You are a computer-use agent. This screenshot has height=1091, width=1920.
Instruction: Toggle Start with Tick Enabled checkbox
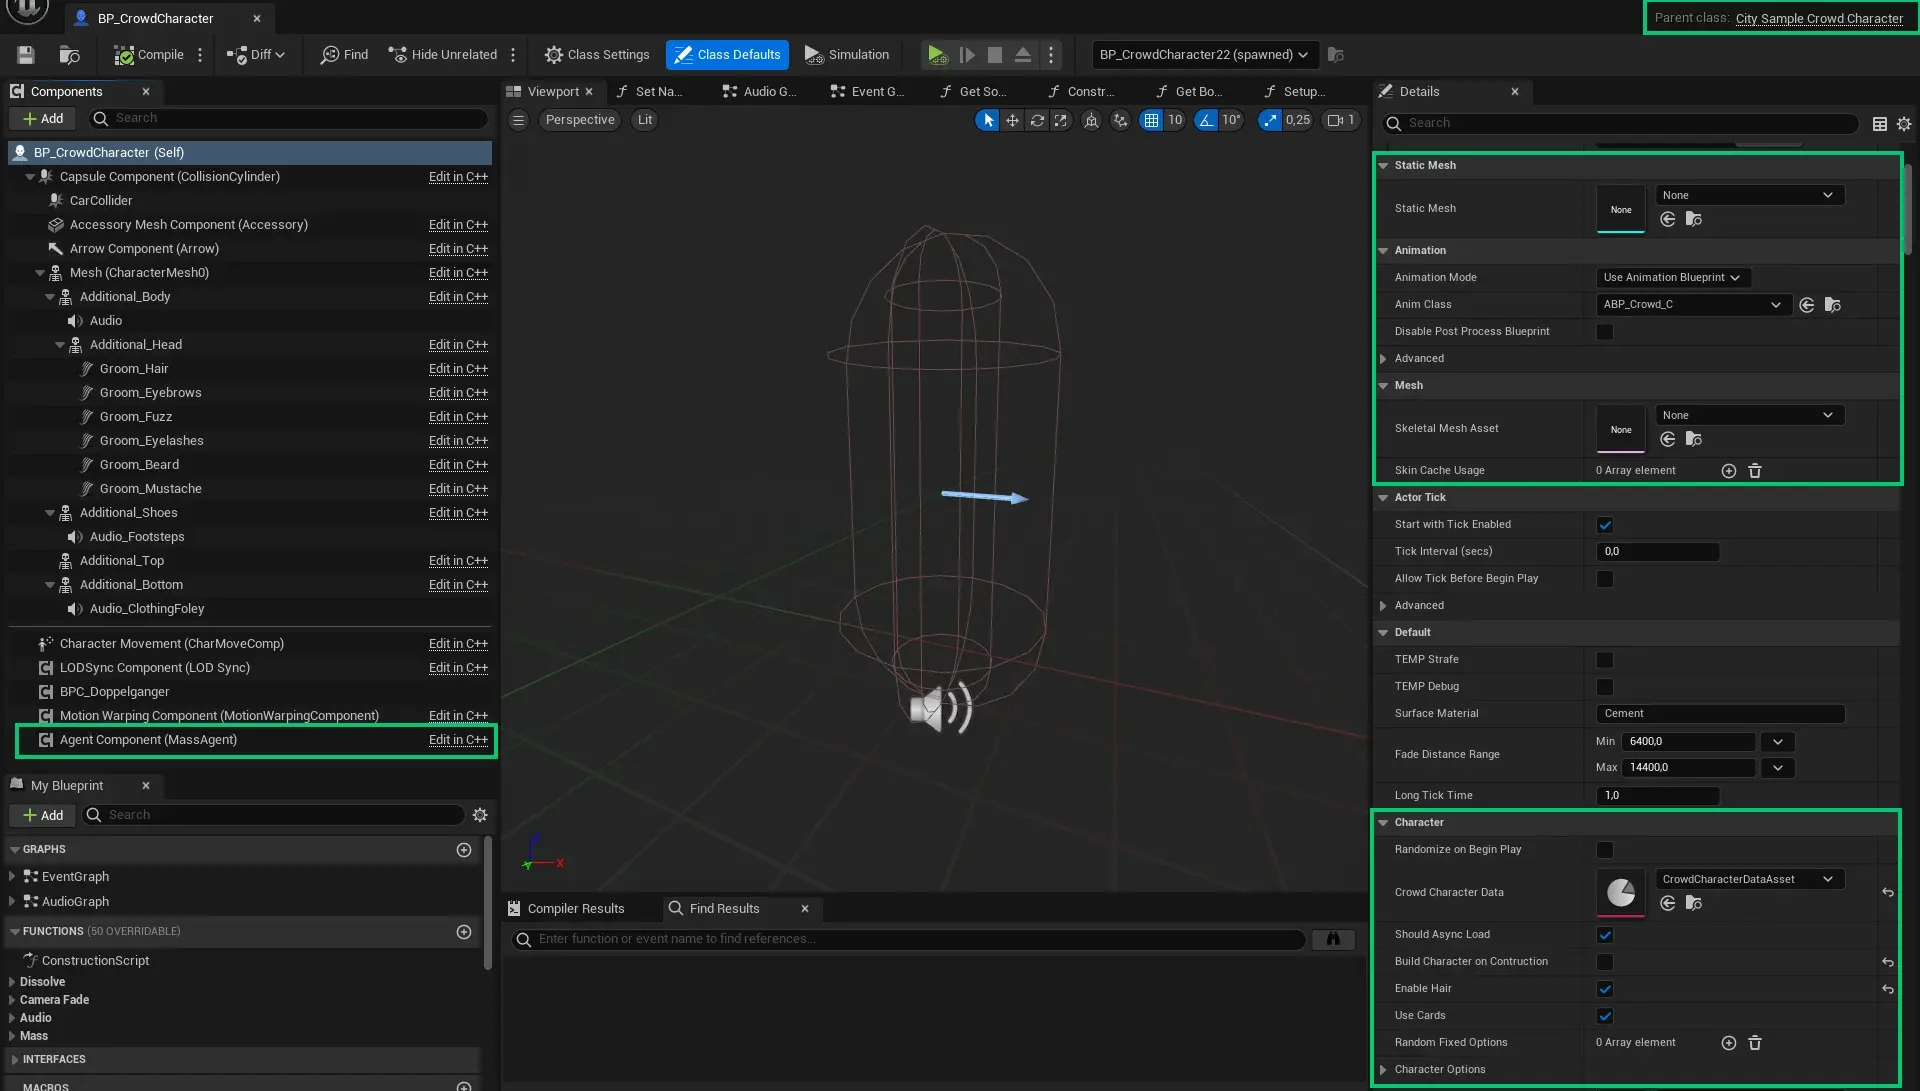pyautogui.click(x=1605, y=525)
